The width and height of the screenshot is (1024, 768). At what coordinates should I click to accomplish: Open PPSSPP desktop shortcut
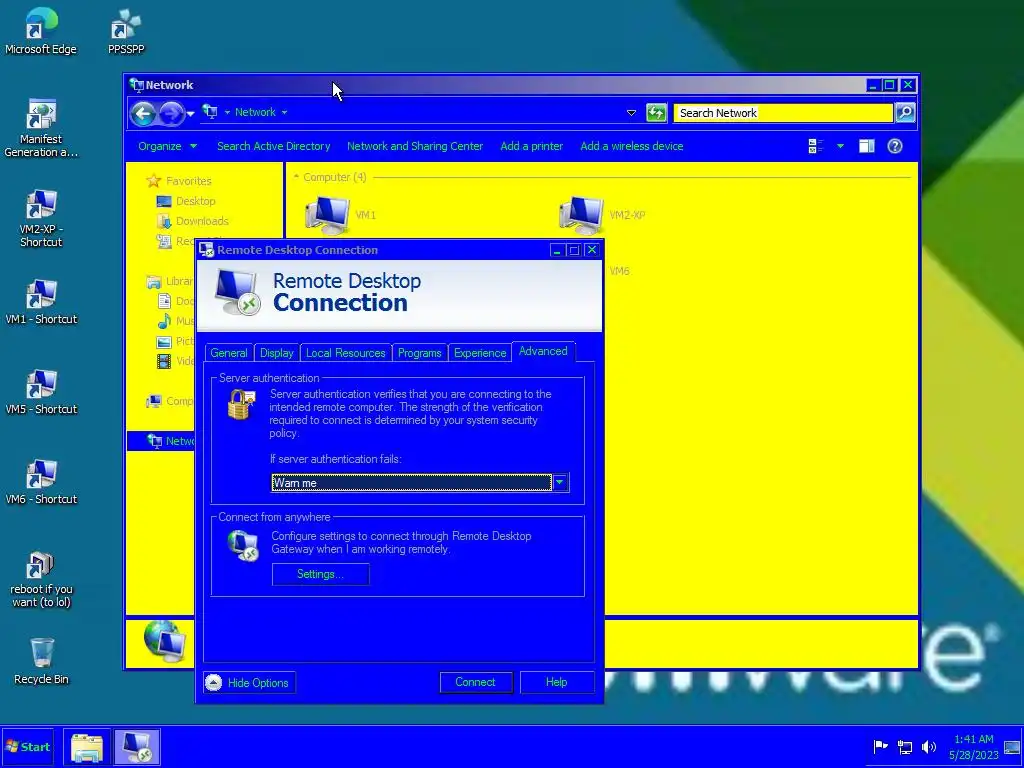pos(126,30)
